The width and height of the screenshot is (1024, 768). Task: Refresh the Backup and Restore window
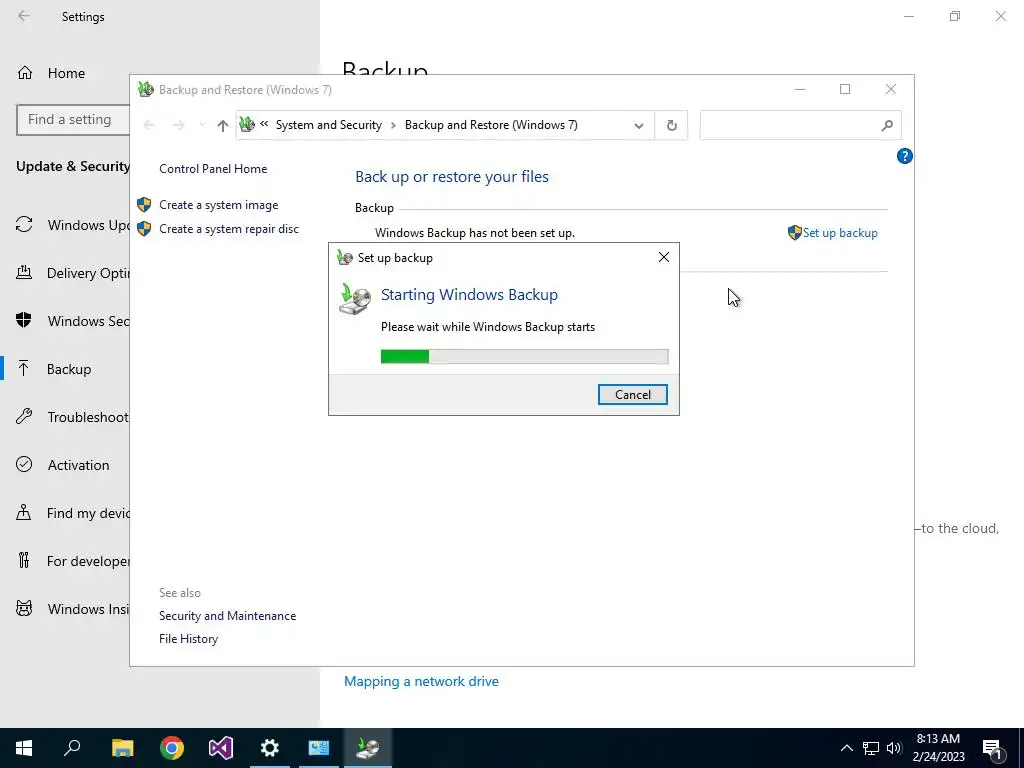click(x=671, y=125)
